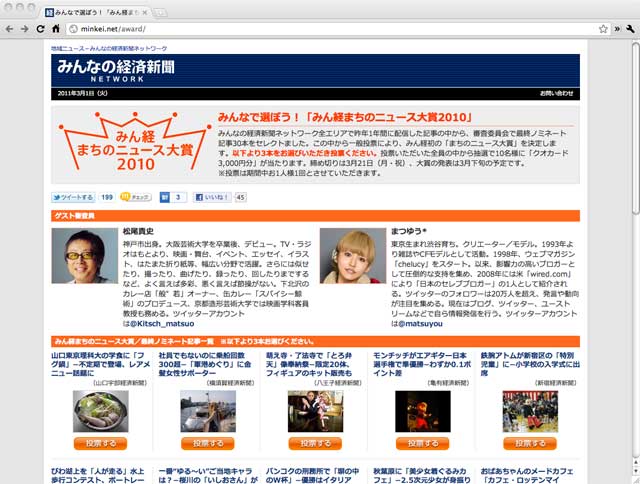Click the Monchhichi air guitar thumbnail
Screen dimensions: 640x484
pos(423,411)
